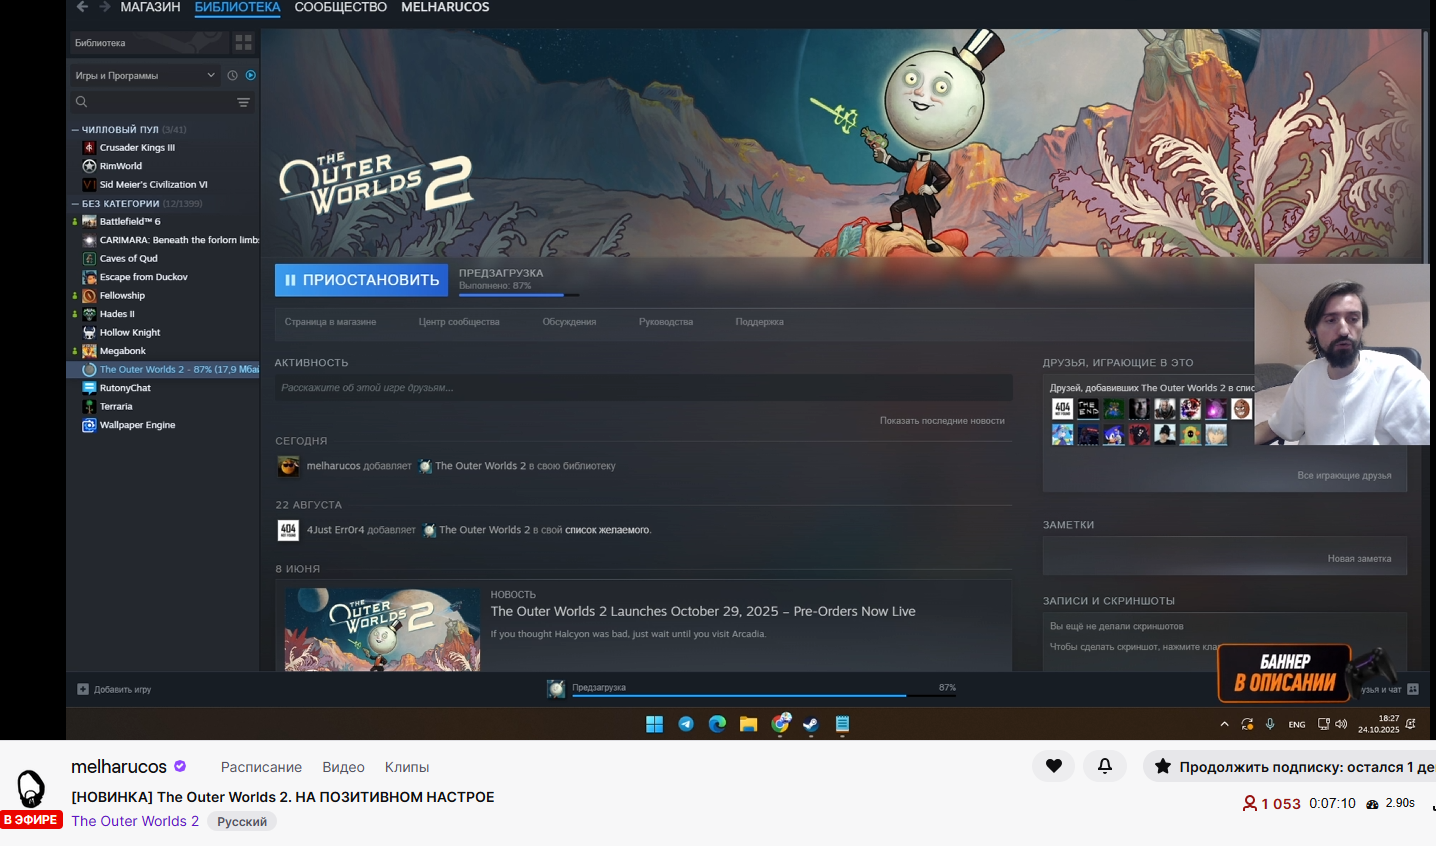
Task: Select Crusader Kings III game icon
Action: click(x=89, y=147)
